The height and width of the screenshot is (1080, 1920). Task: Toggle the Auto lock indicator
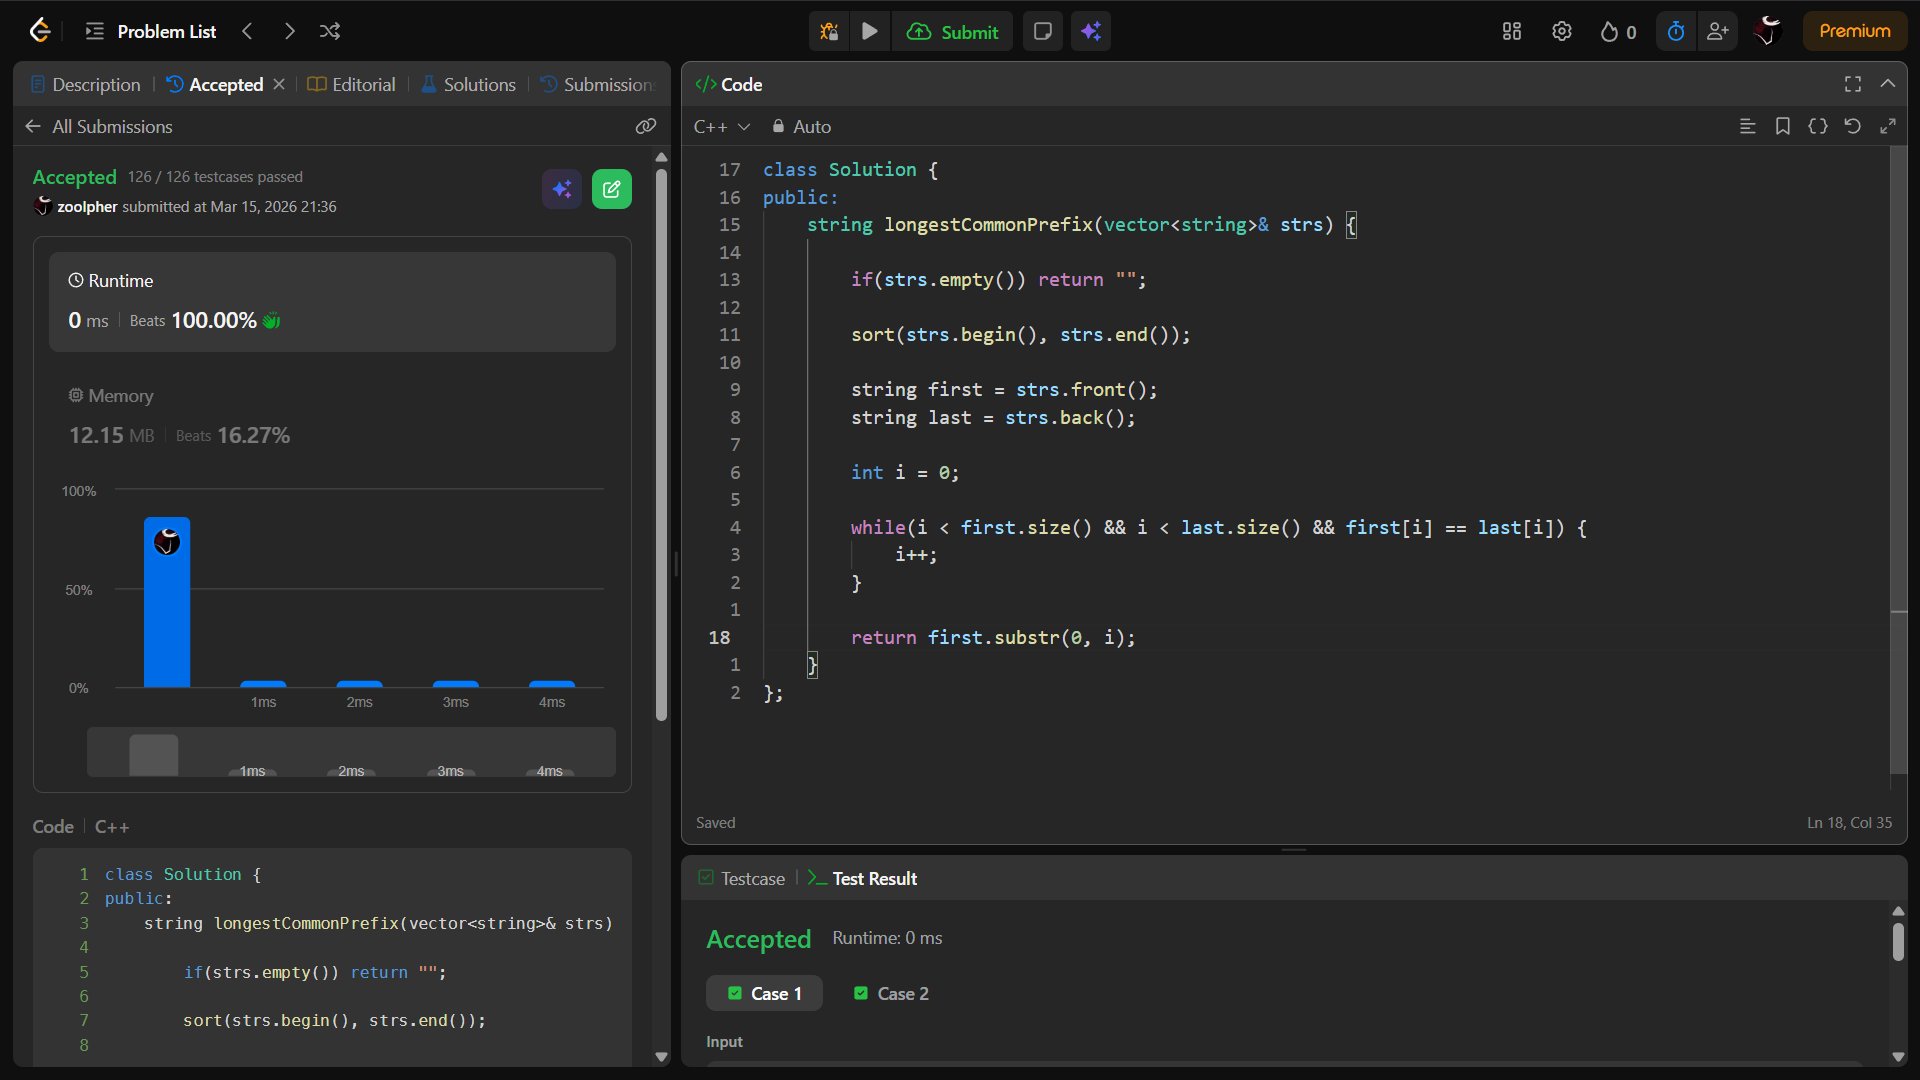(801, 127)
